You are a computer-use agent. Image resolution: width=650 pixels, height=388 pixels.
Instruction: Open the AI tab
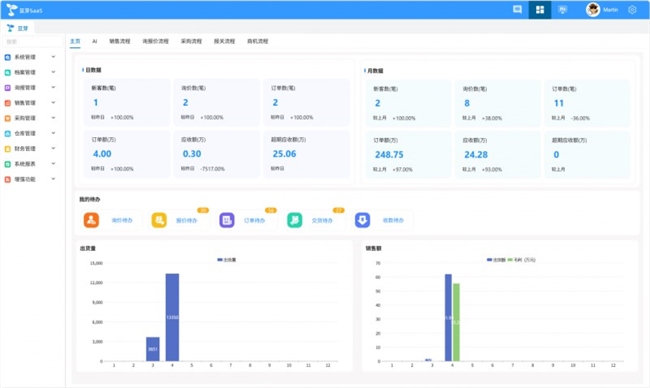click(95, 41)
